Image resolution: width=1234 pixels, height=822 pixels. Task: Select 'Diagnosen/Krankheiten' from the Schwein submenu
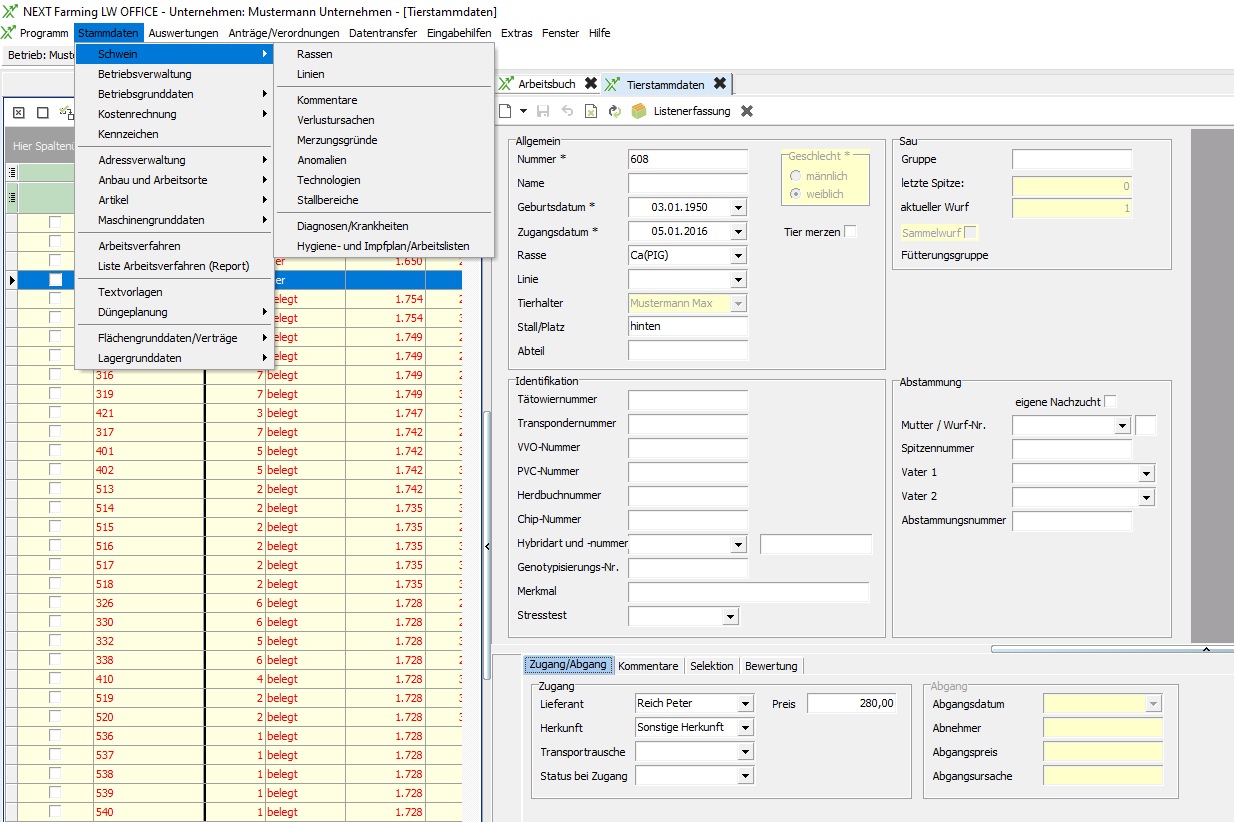(352, 226)
